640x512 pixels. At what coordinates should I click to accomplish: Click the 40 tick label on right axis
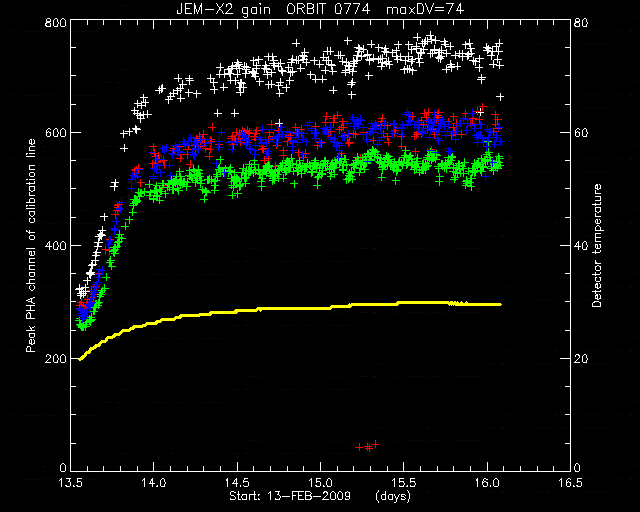click(x=581, y=245)
